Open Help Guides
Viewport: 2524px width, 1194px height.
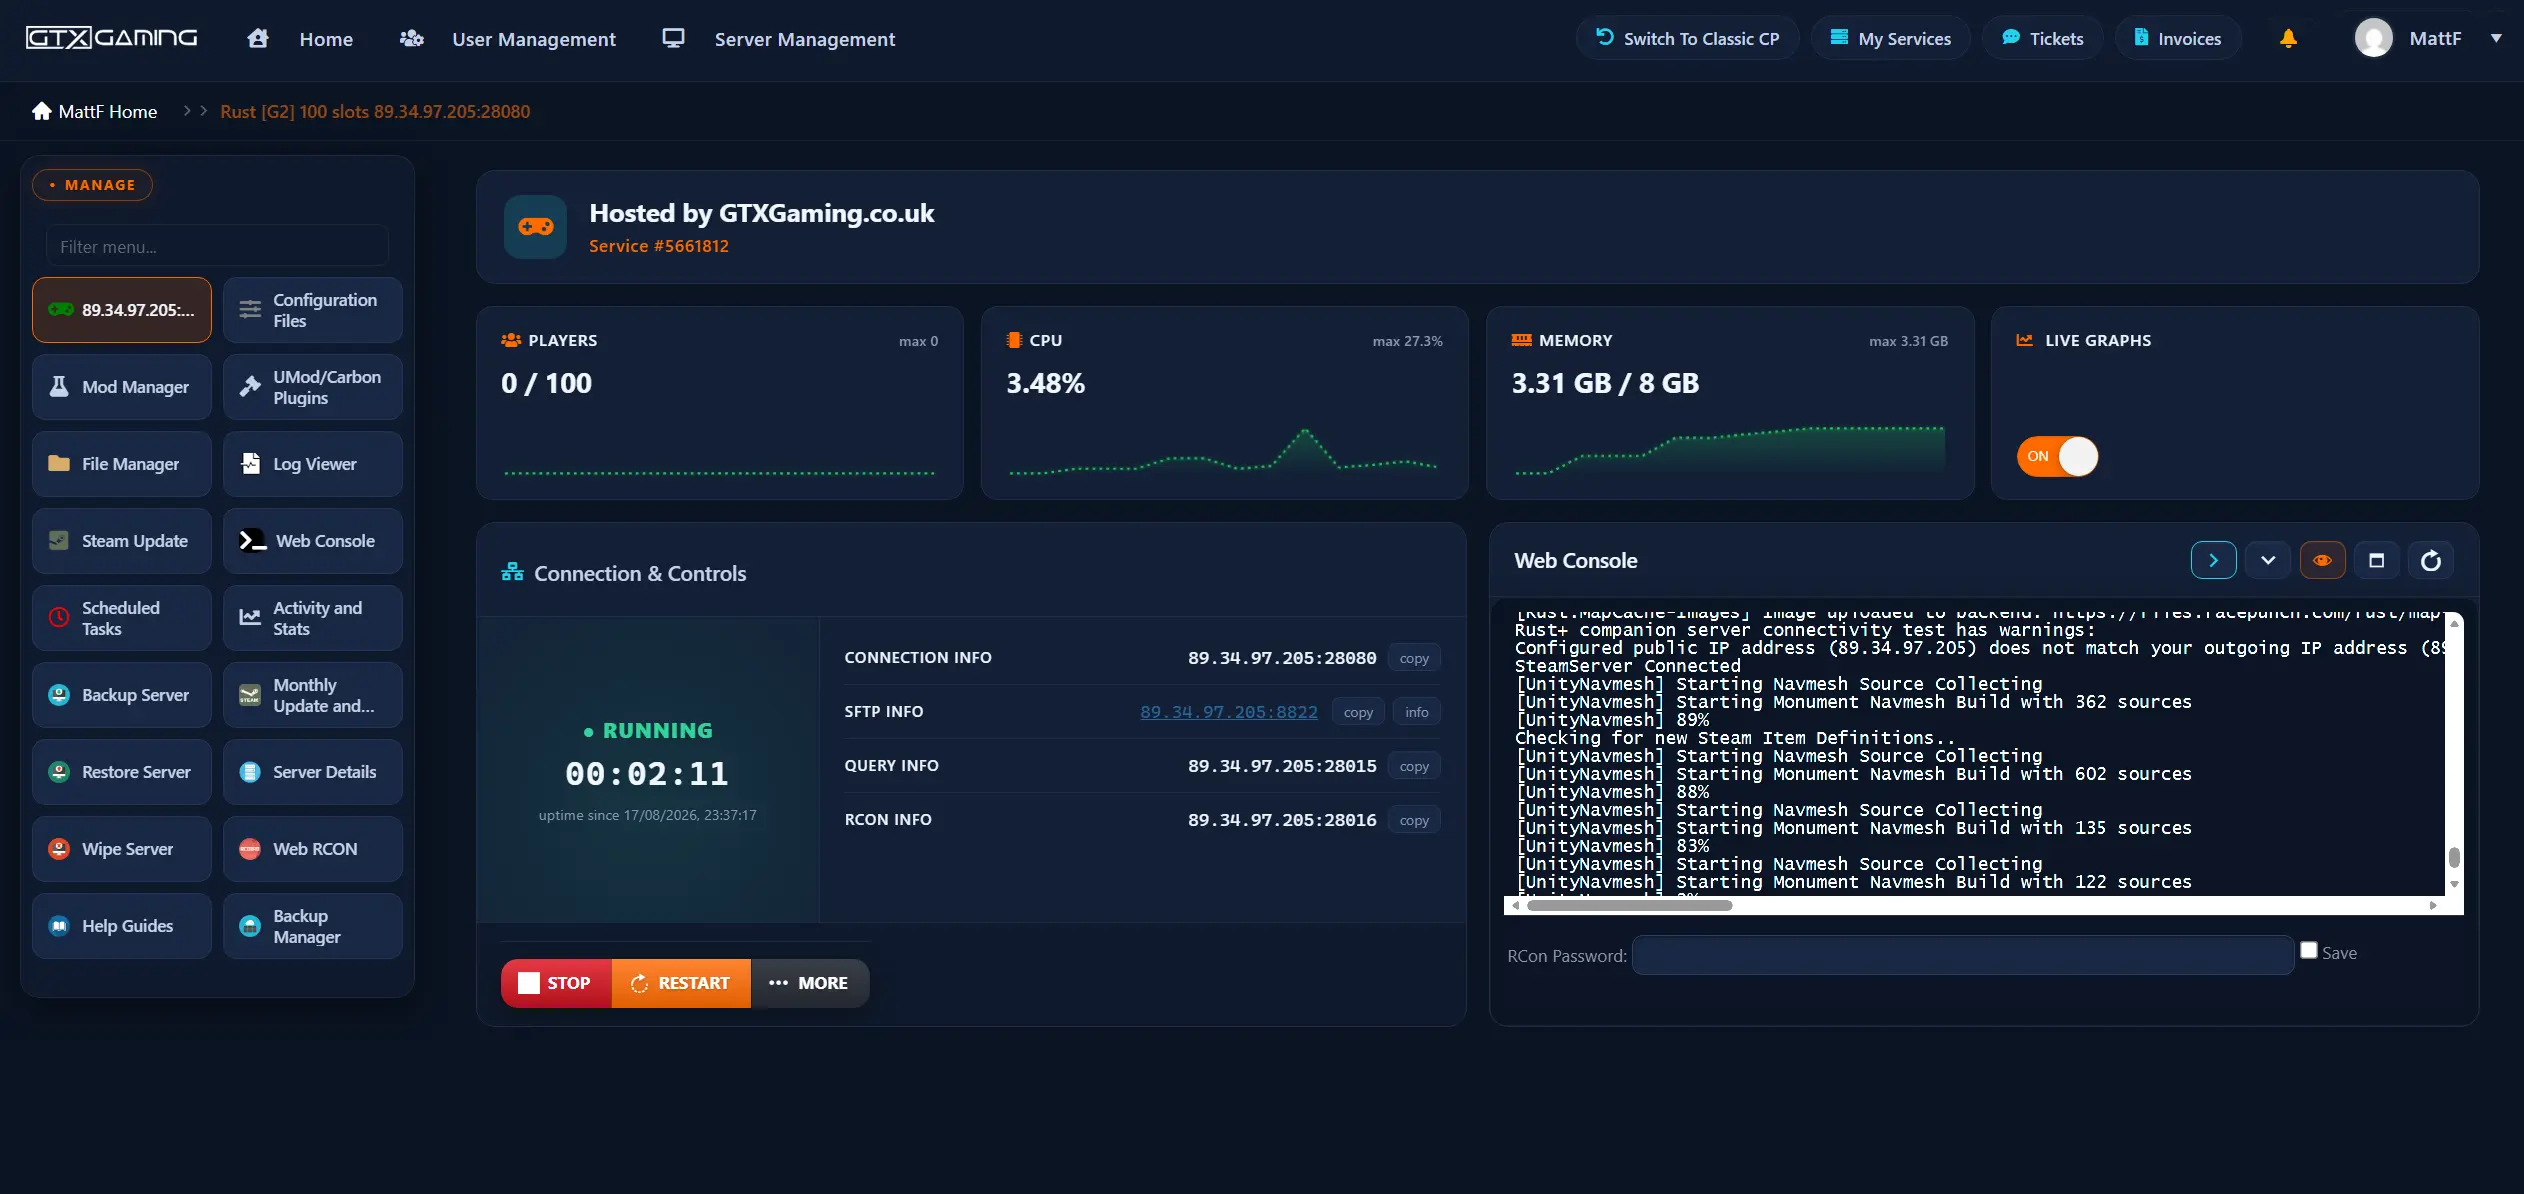tap(122, 926)
